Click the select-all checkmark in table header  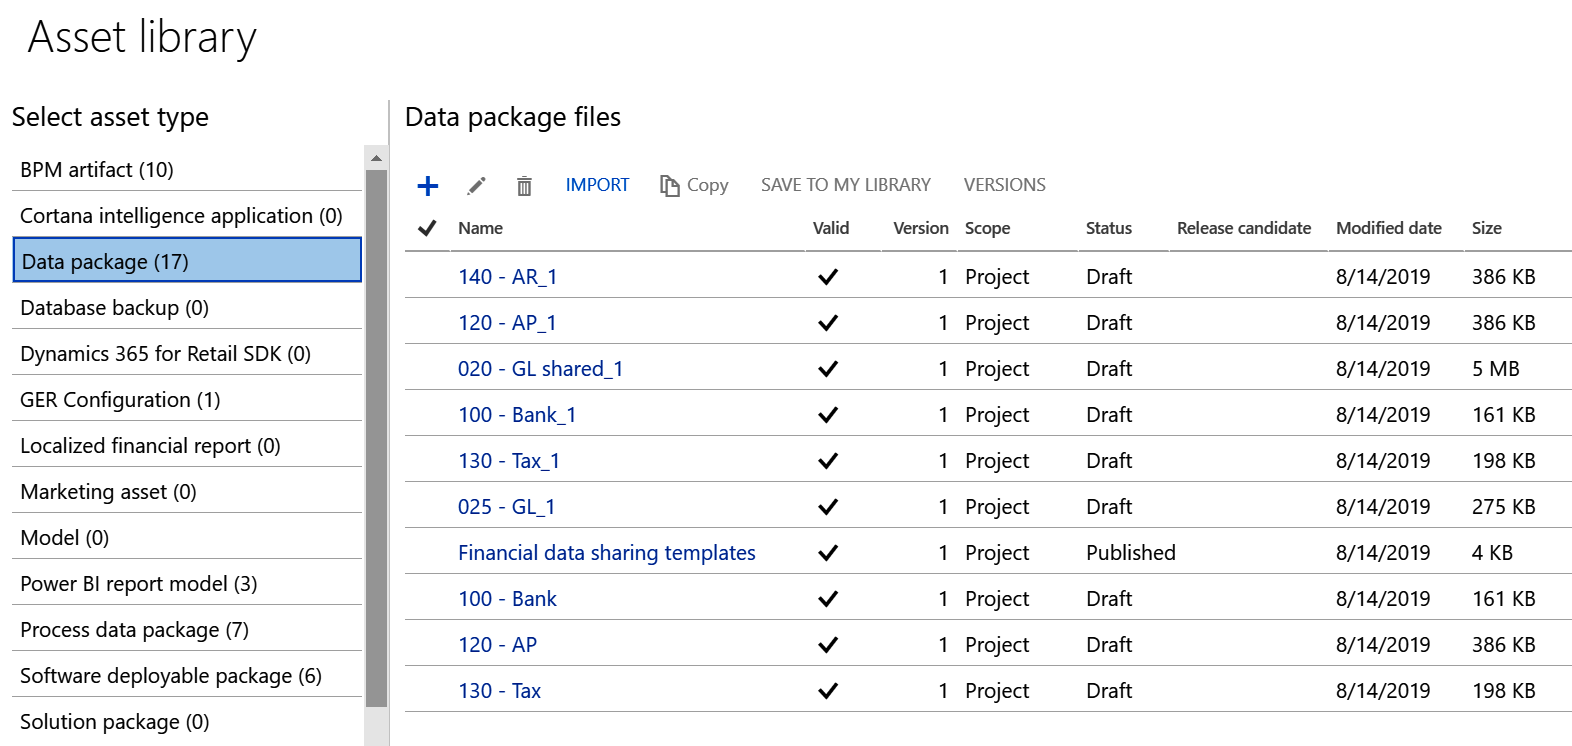(x=427, y=228)
